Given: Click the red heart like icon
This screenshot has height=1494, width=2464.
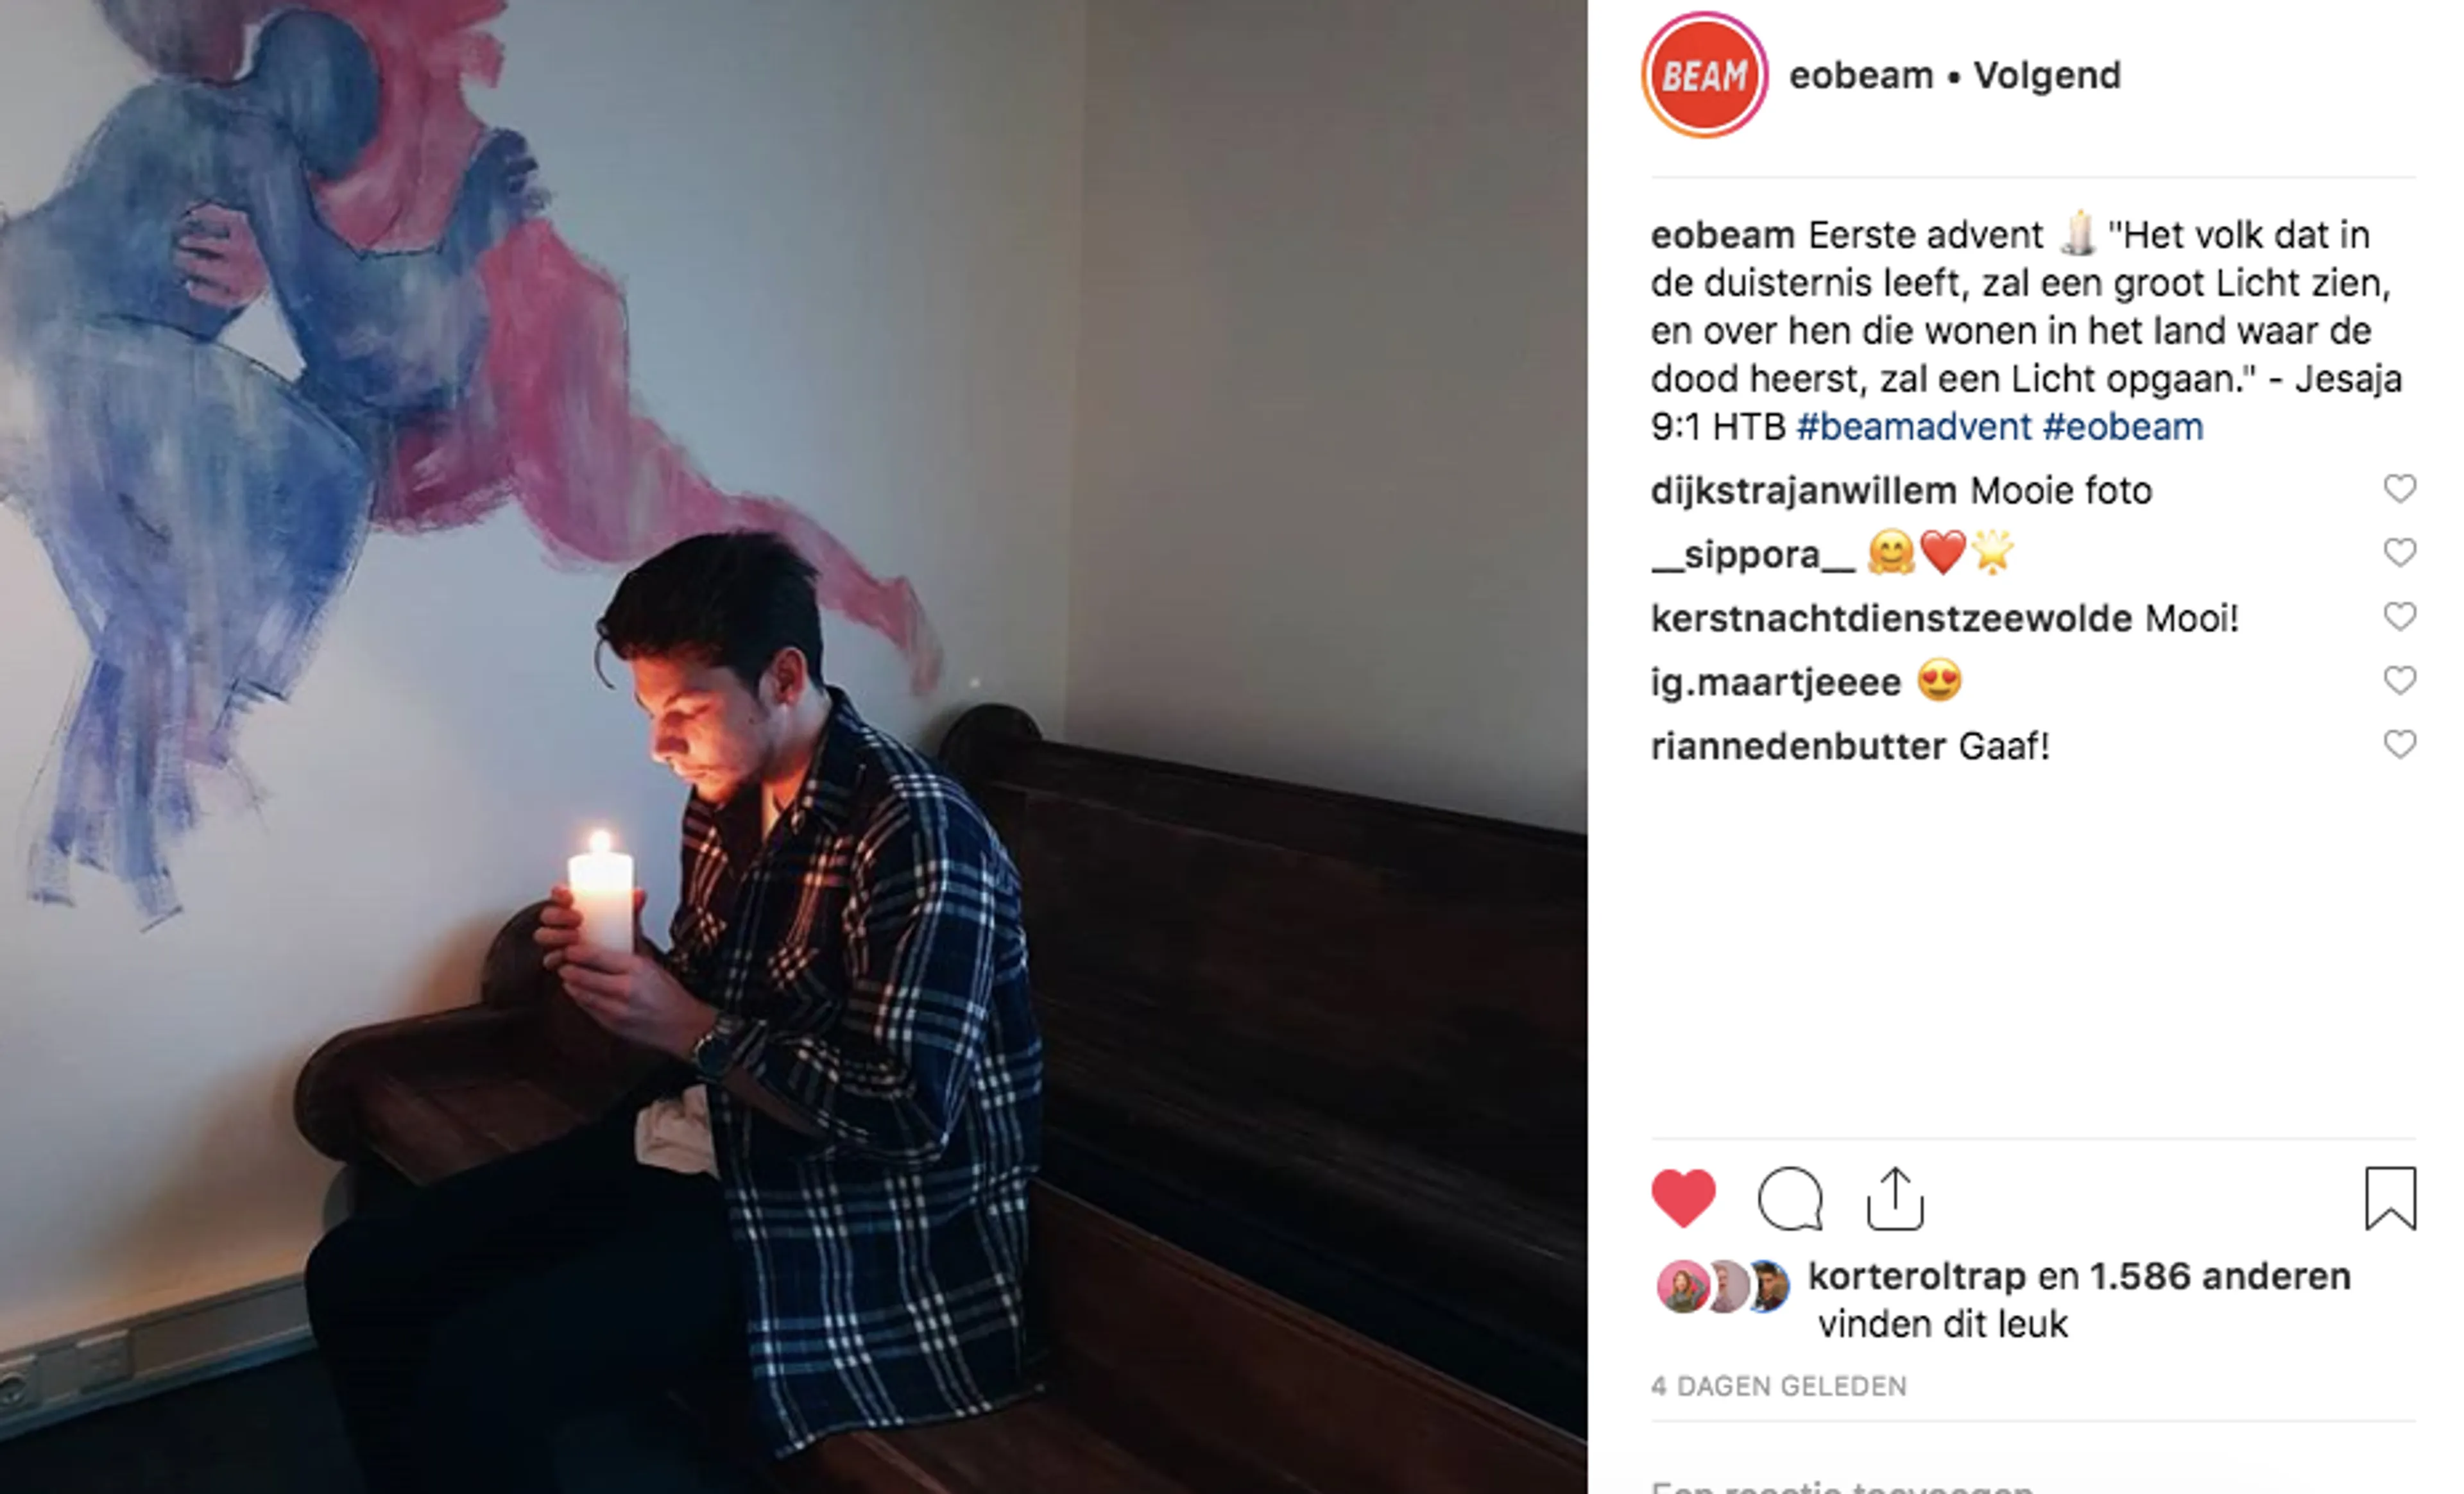Looking at the screenshot, I should [x=1683, y=1197].
